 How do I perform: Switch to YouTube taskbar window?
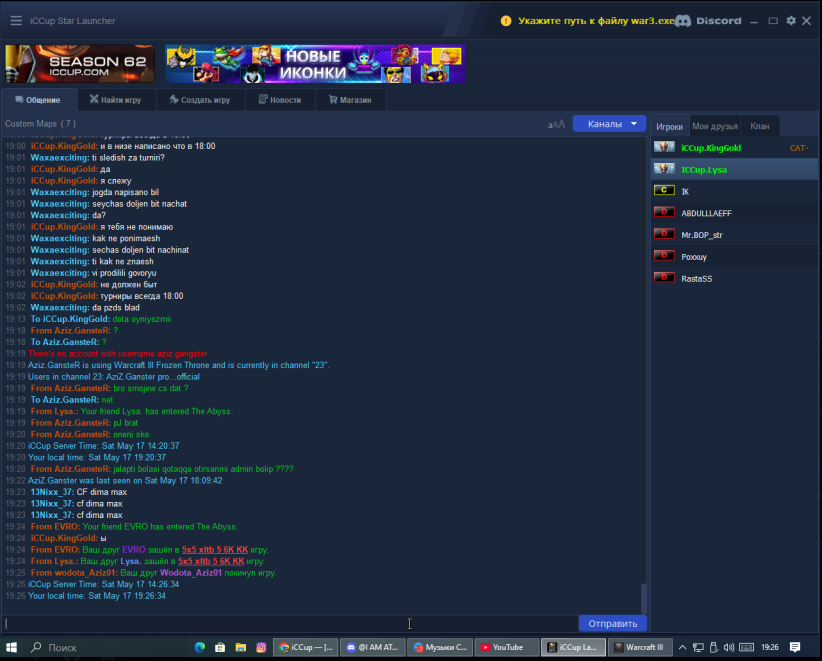[x=507, y=647]
